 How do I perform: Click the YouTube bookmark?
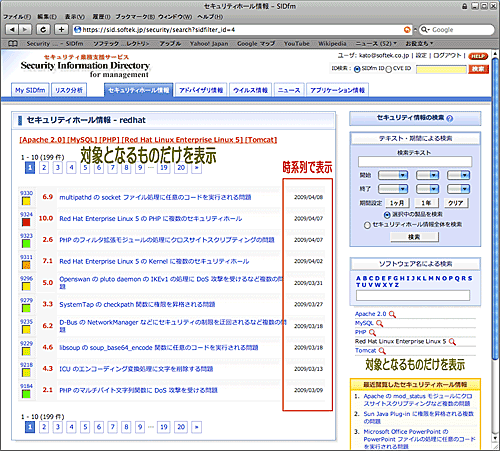pyautogui.click(x=296, y=44)
